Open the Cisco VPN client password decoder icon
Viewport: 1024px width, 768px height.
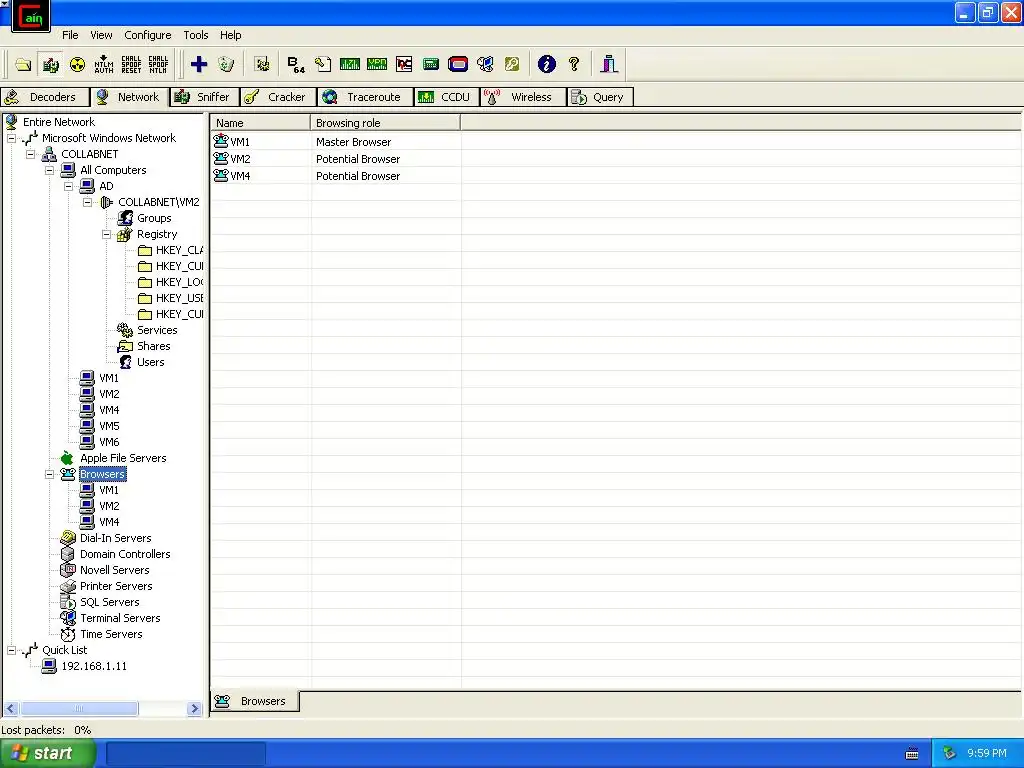(377, 64)
